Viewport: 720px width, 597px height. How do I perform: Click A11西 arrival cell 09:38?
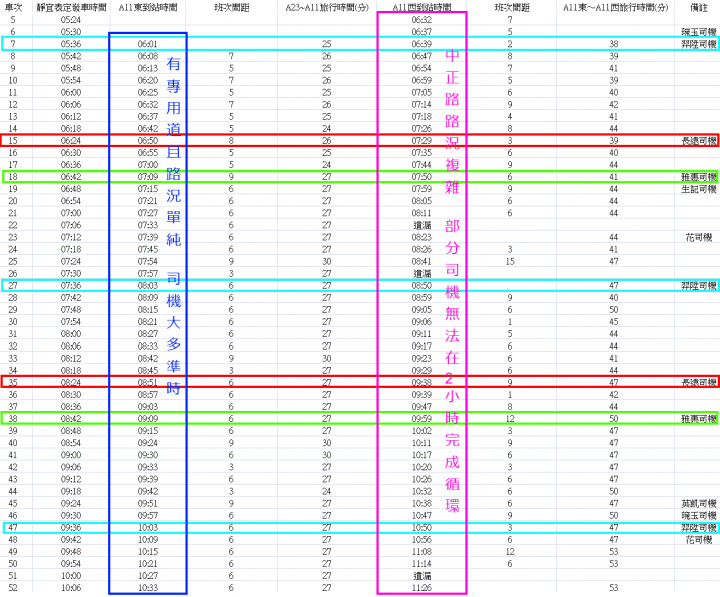pyautogui.click(x=422, y=383)
